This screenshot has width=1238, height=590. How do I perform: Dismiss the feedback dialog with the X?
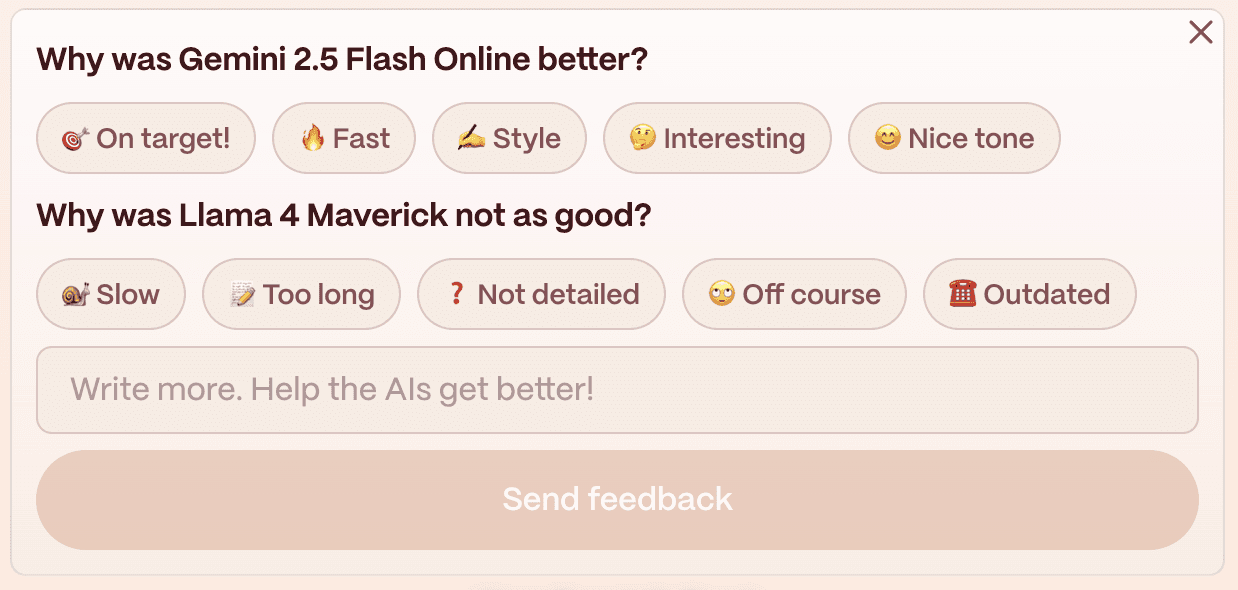point(1200,32)
